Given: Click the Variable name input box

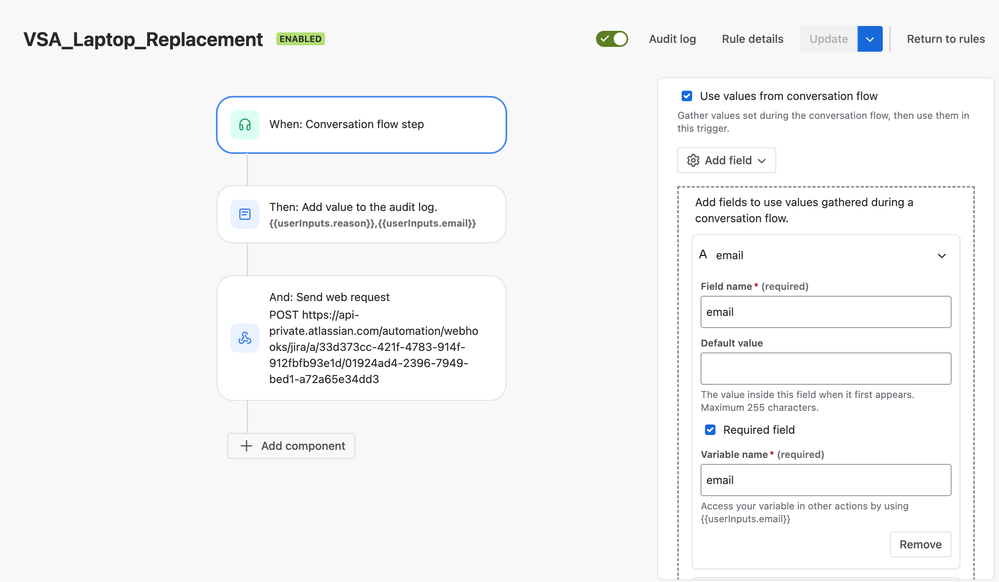Looking at the screenshot, I should pos(826,480).
